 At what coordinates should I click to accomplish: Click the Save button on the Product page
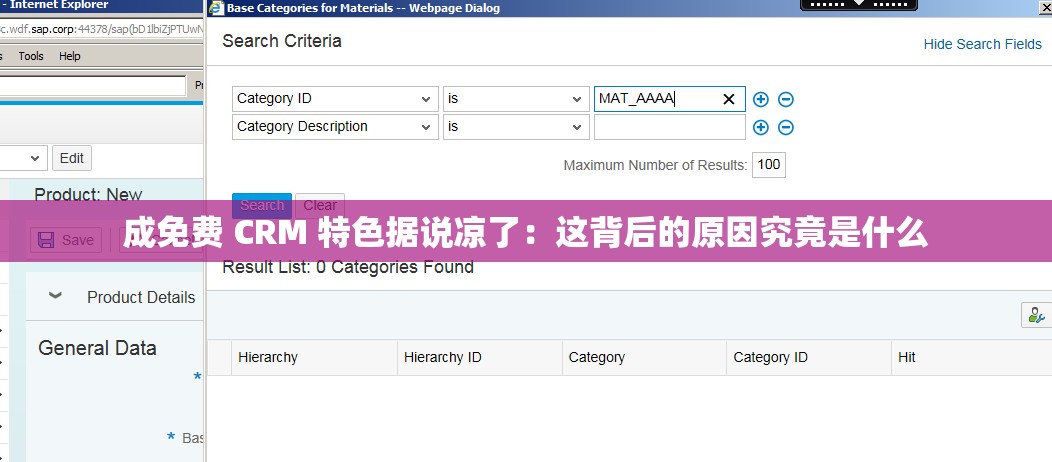[66, 240]
